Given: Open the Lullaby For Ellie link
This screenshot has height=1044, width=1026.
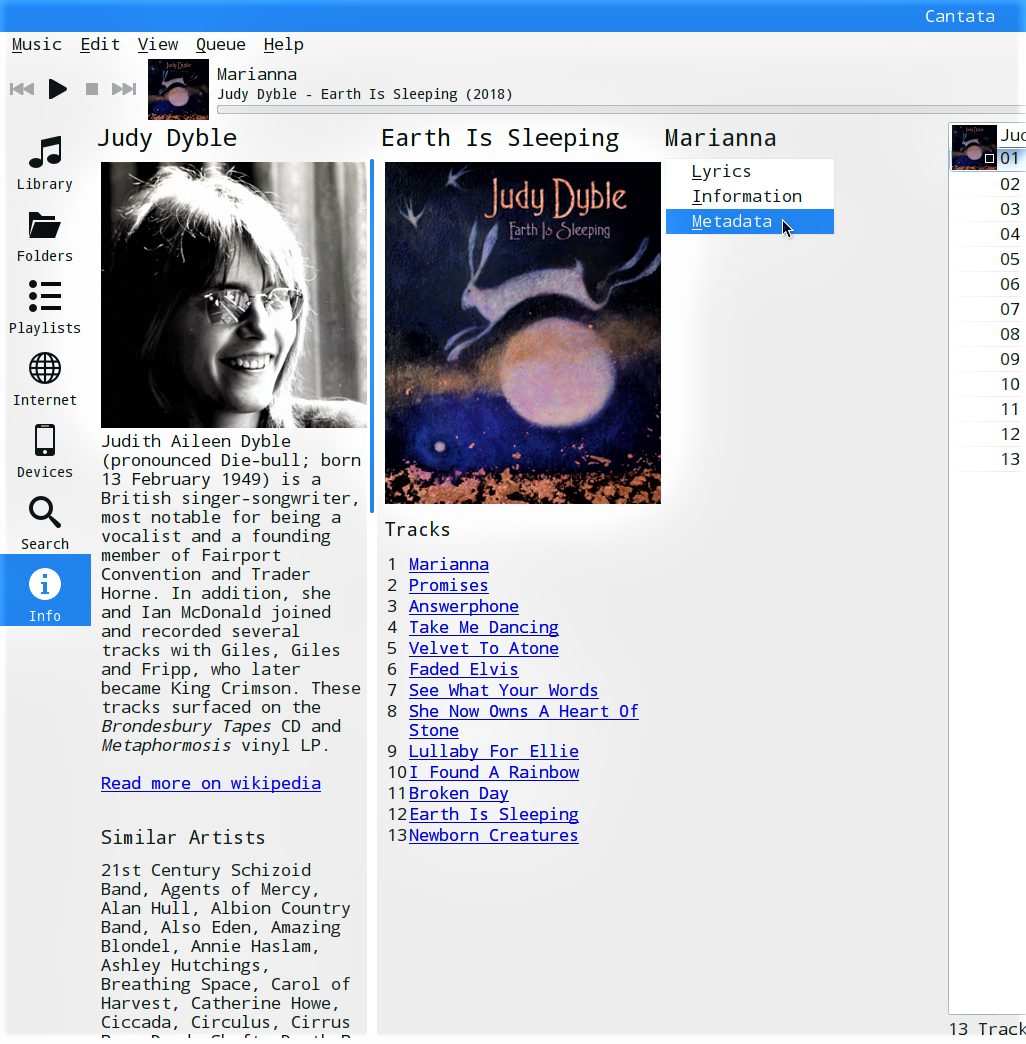Looking at the screenshot, I should 493,751.
